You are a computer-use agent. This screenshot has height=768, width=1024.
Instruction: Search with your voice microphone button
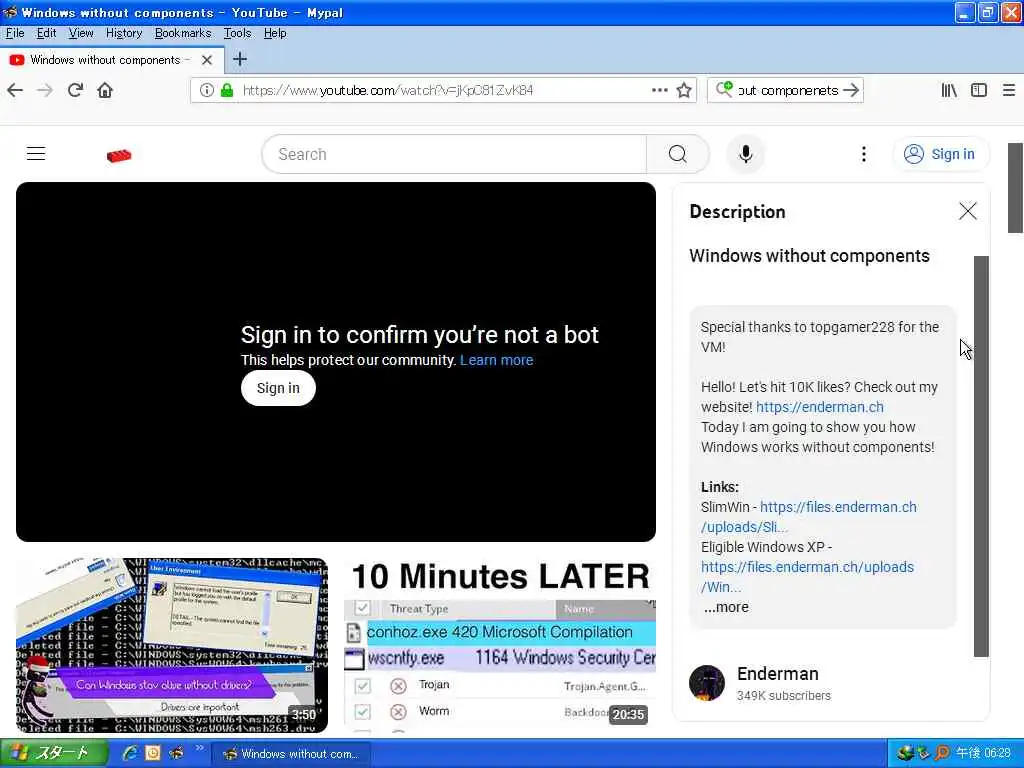746,154
